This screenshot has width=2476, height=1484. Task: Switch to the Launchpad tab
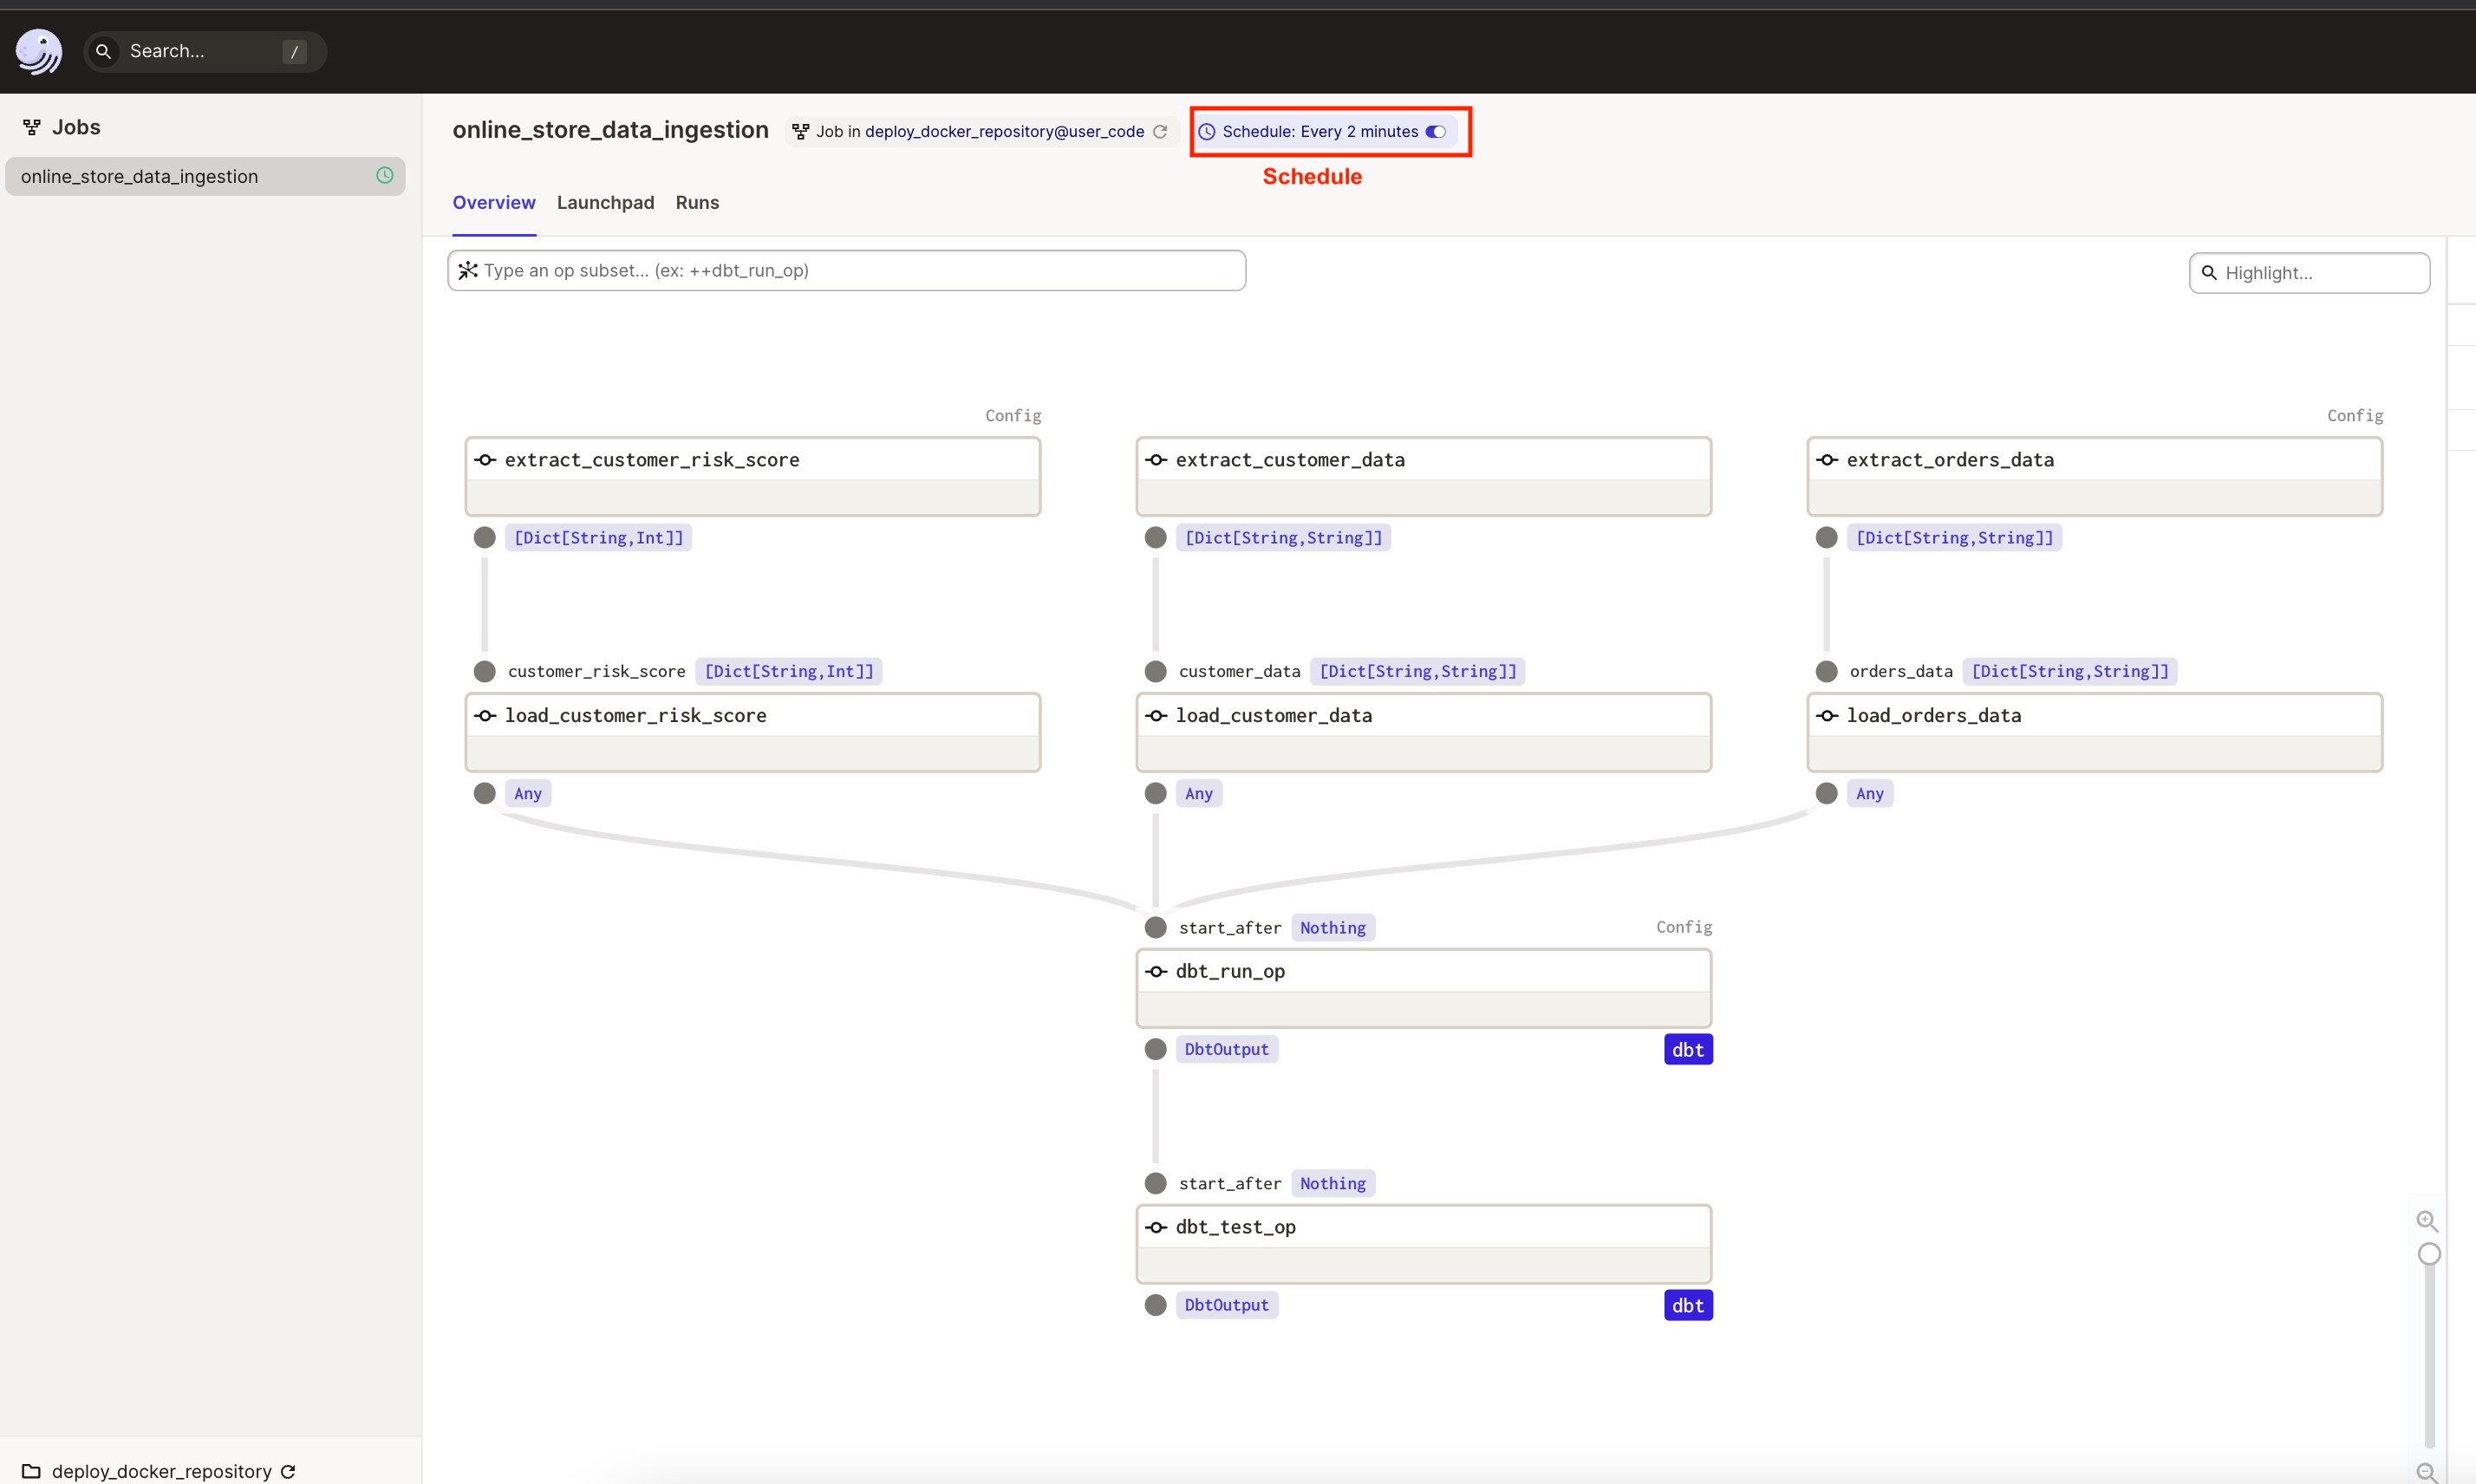pyautogui.click(x=605, y=202)
